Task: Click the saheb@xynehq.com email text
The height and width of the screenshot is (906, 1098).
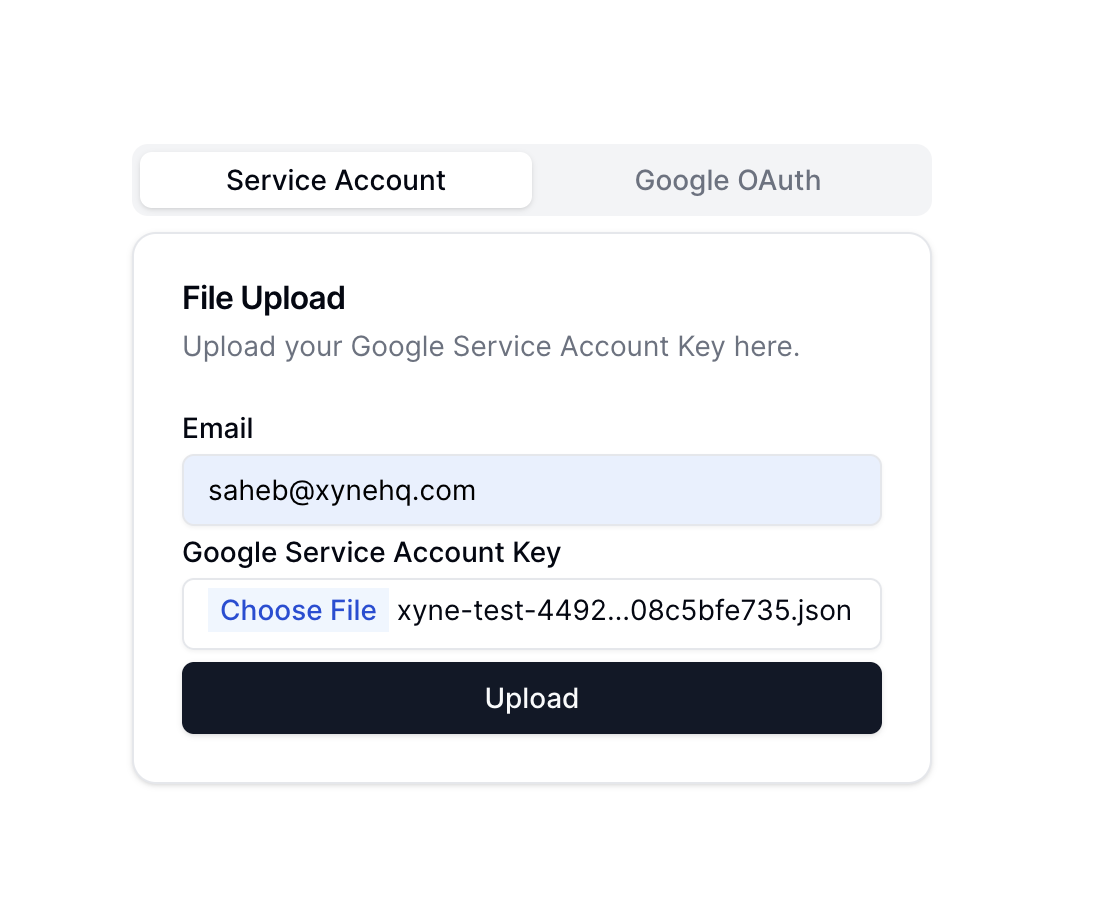Action: point(342,491)
